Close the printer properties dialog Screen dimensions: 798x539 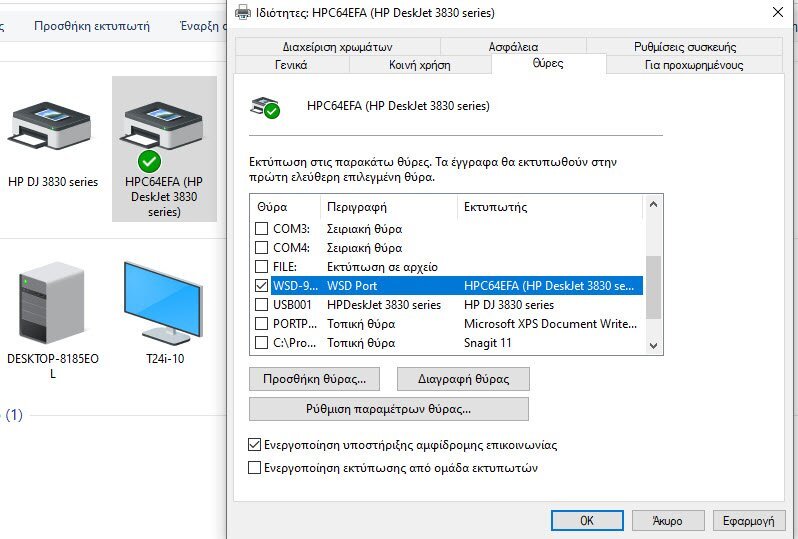(x=778, y=12)
